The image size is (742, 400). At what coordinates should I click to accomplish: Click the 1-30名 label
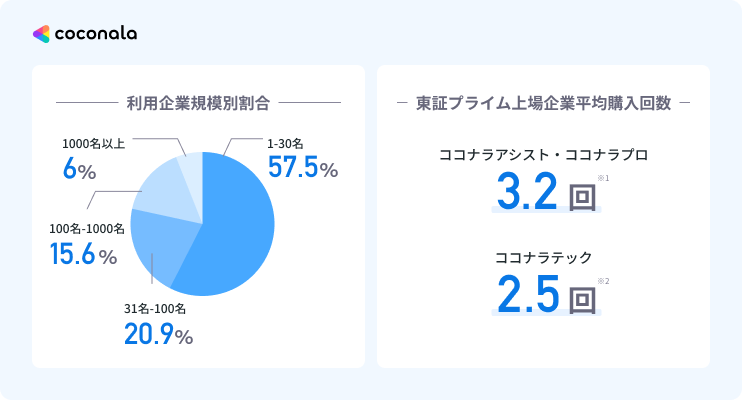point(284,145)
